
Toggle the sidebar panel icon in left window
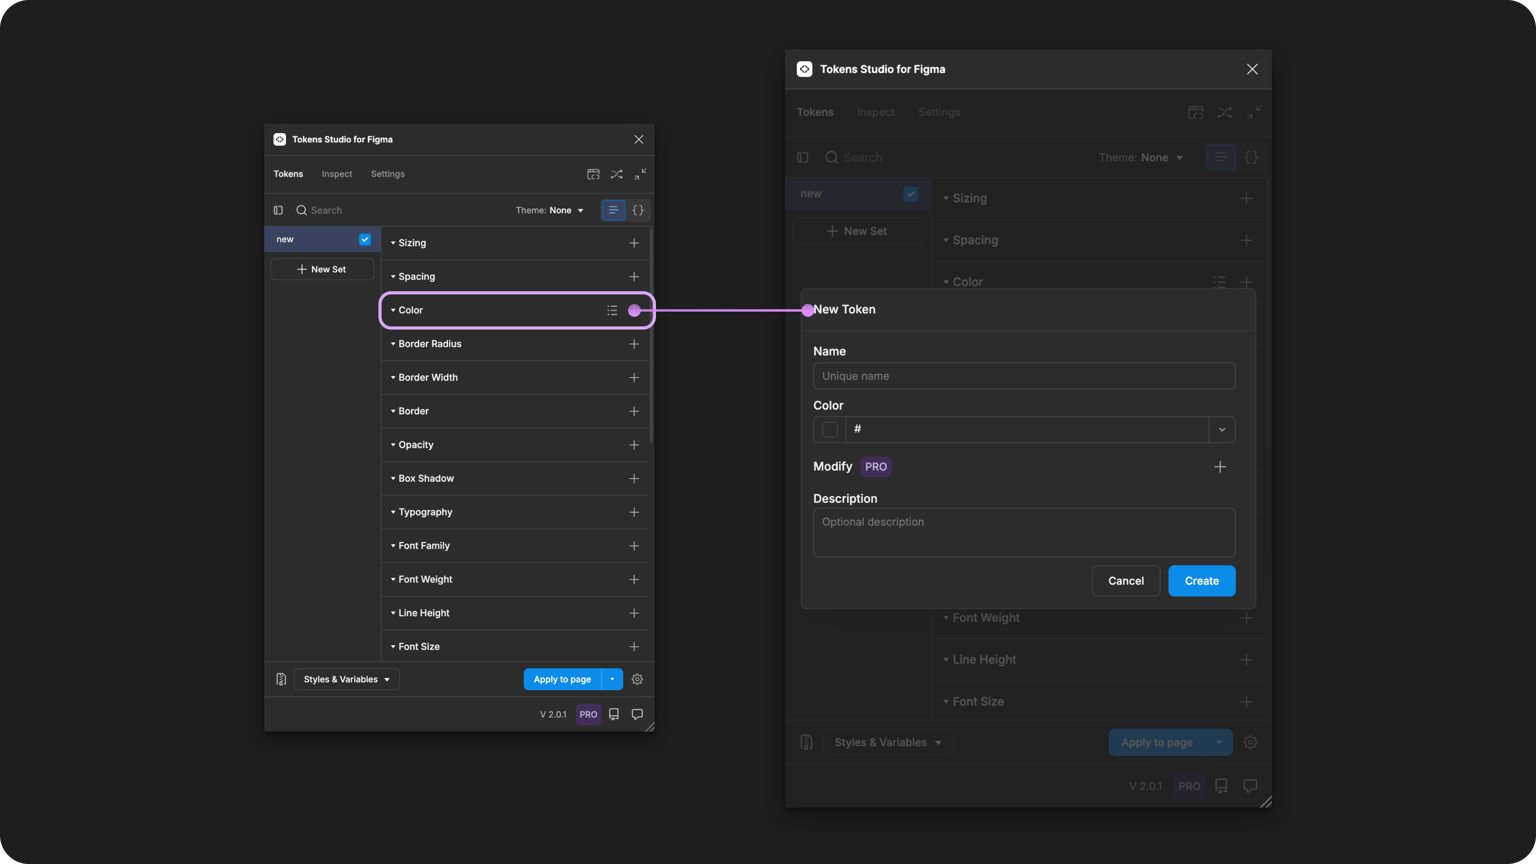click(278, 210)
